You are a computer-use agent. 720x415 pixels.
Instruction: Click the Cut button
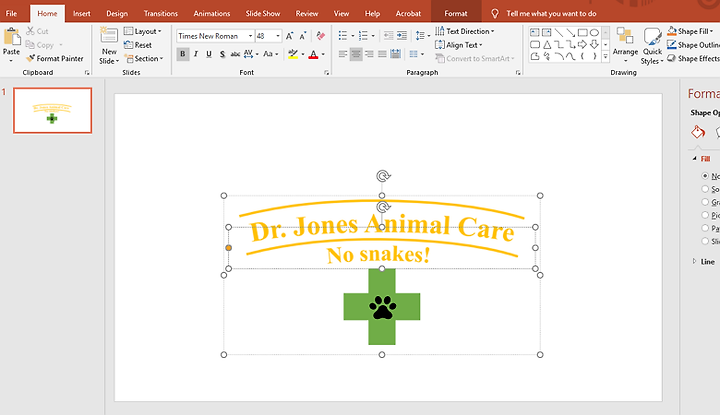tap(37, 31)
